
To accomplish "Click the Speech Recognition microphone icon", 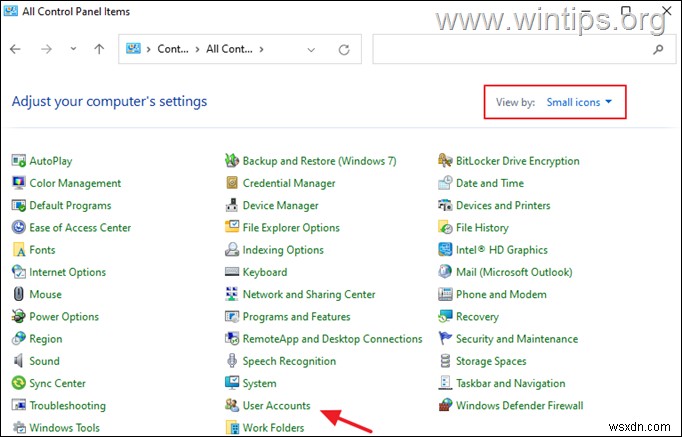I will coord(232,361).
